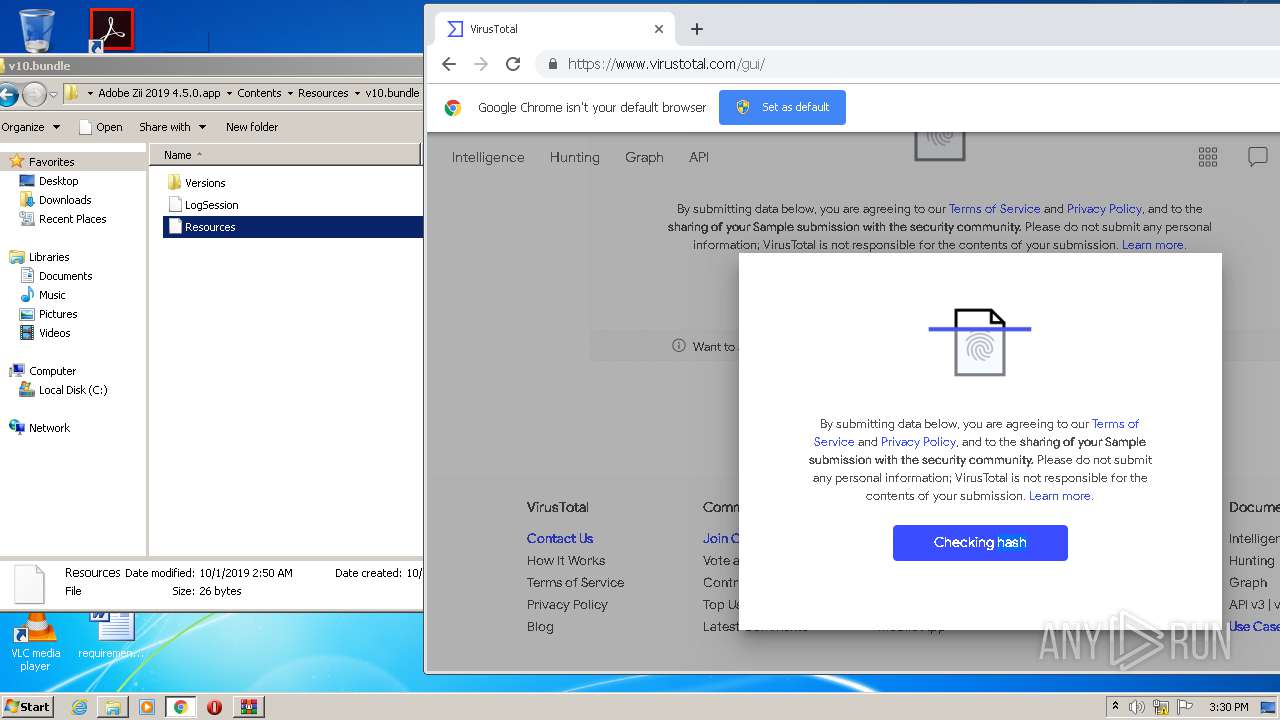
Task: Open Recycle Bin on the desktop
Action: (x=37, y=30)
